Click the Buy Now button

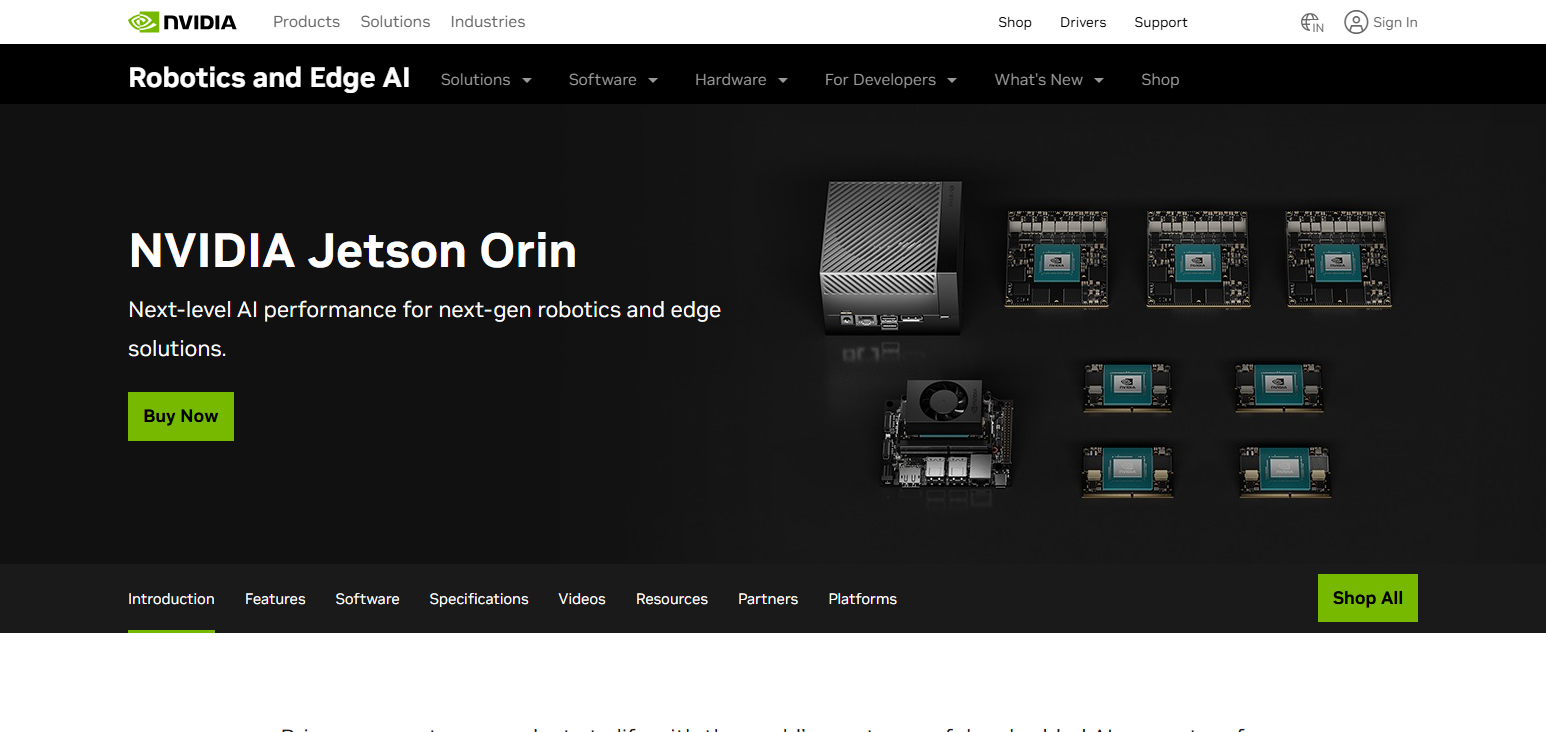(181, 416)
